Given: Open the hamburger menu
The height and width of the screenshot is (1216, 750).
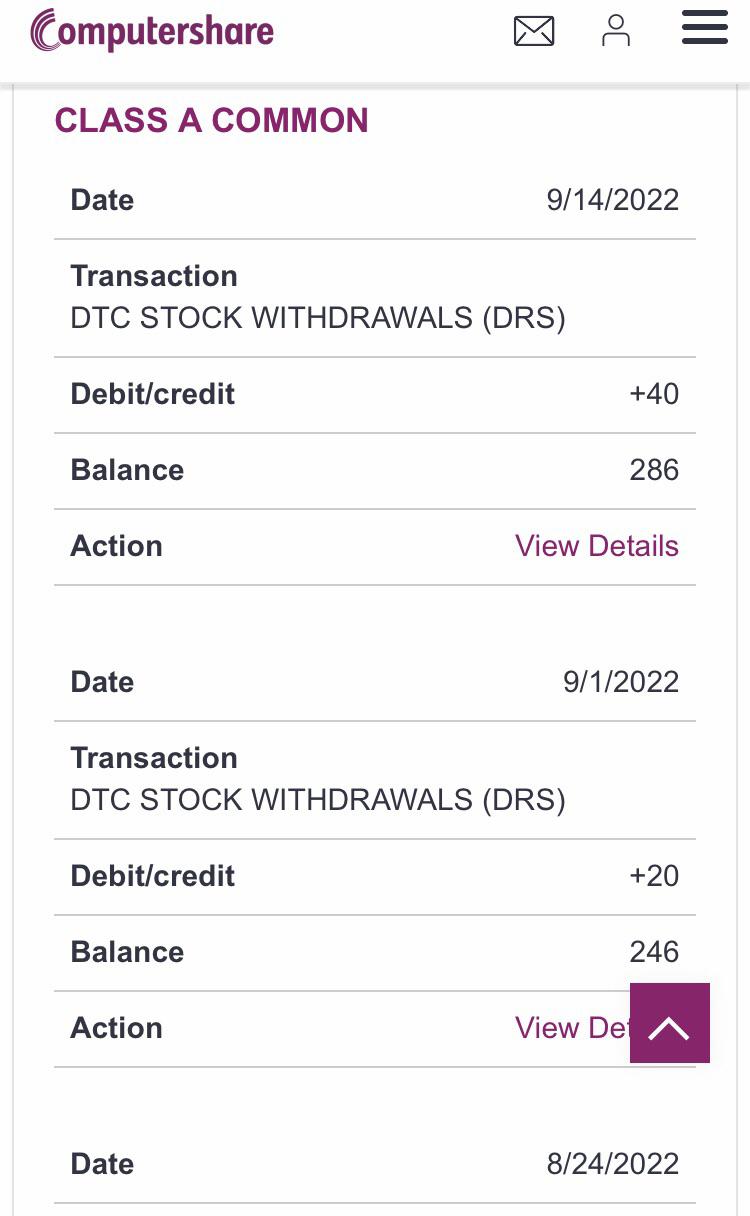Looking at the screenshot, I should click(x=705, y=28).
